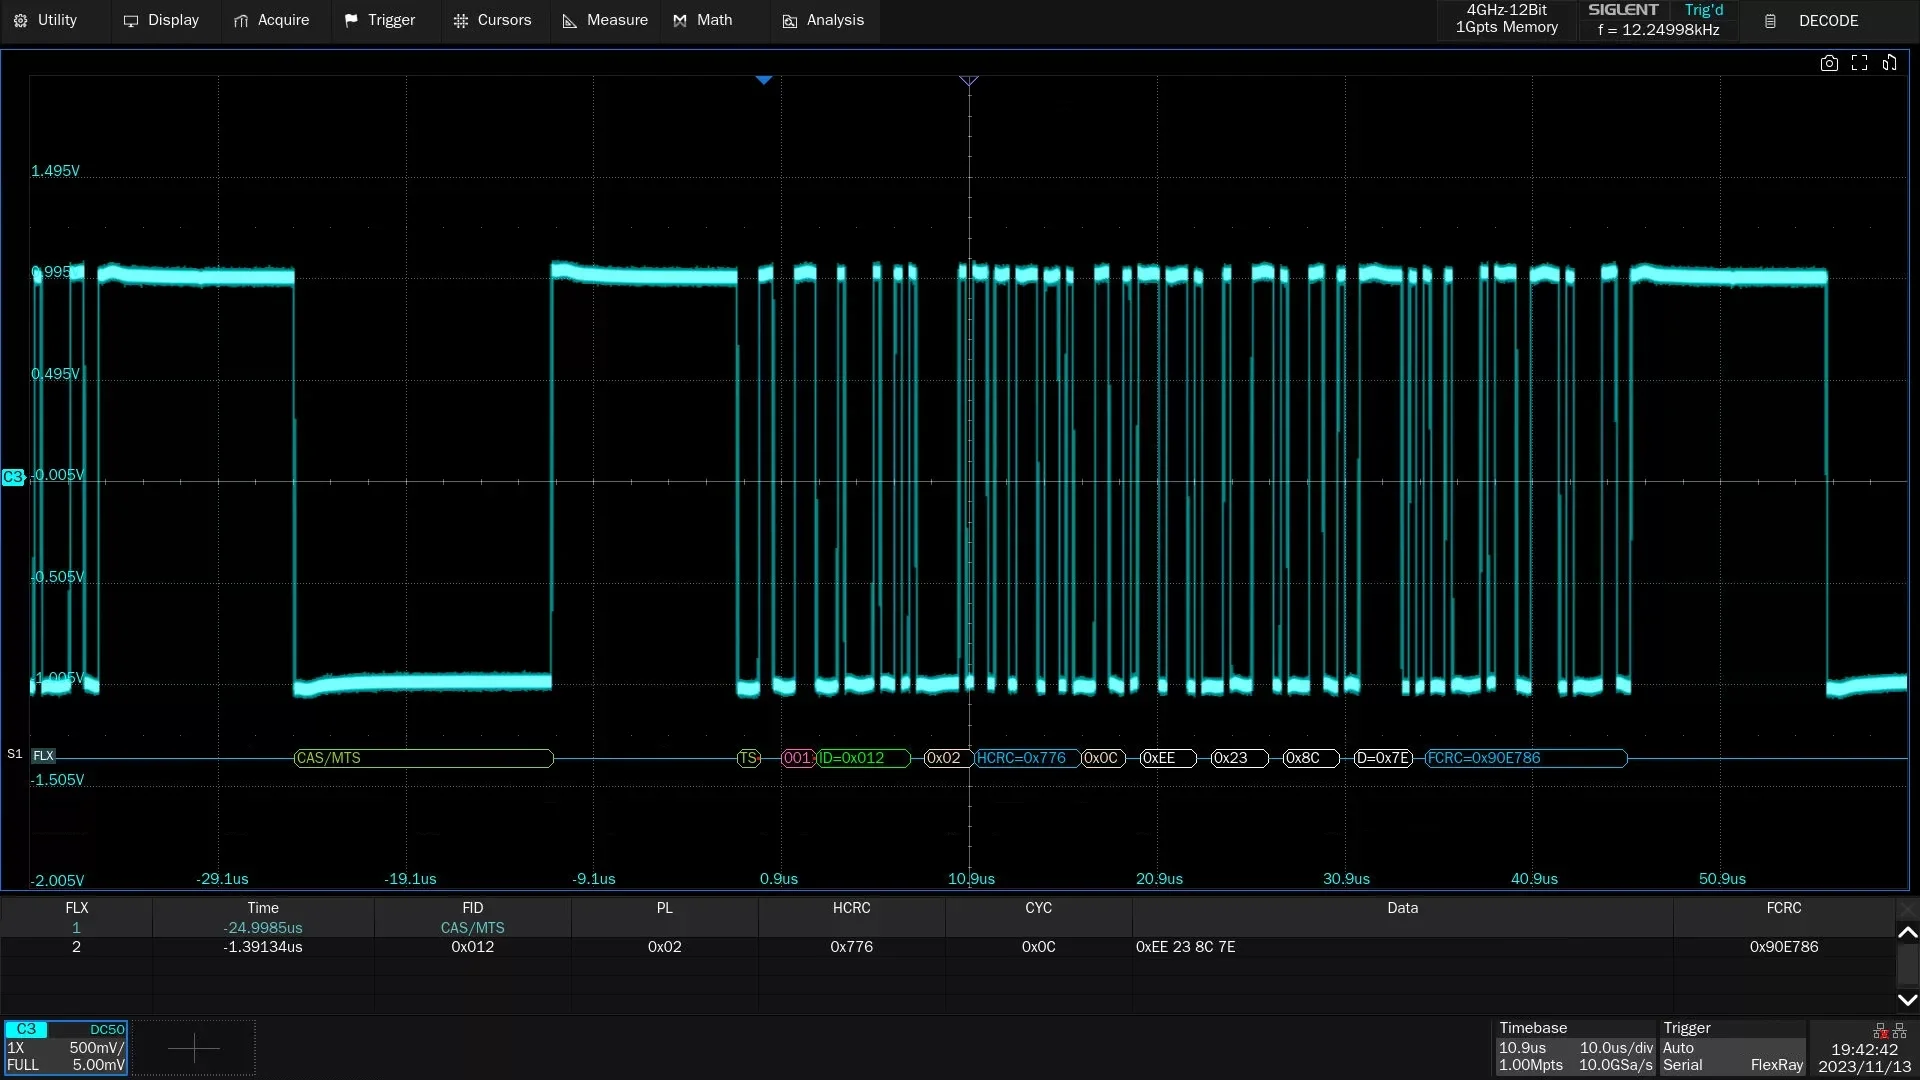Open the Acquire menu

[x=271, y=20]
